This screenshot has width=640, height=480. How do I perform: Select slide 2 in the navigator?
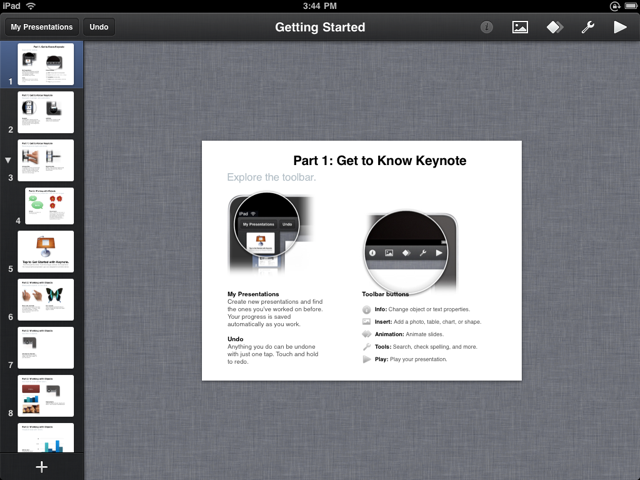pyautogui.click(x=46, y=112)
